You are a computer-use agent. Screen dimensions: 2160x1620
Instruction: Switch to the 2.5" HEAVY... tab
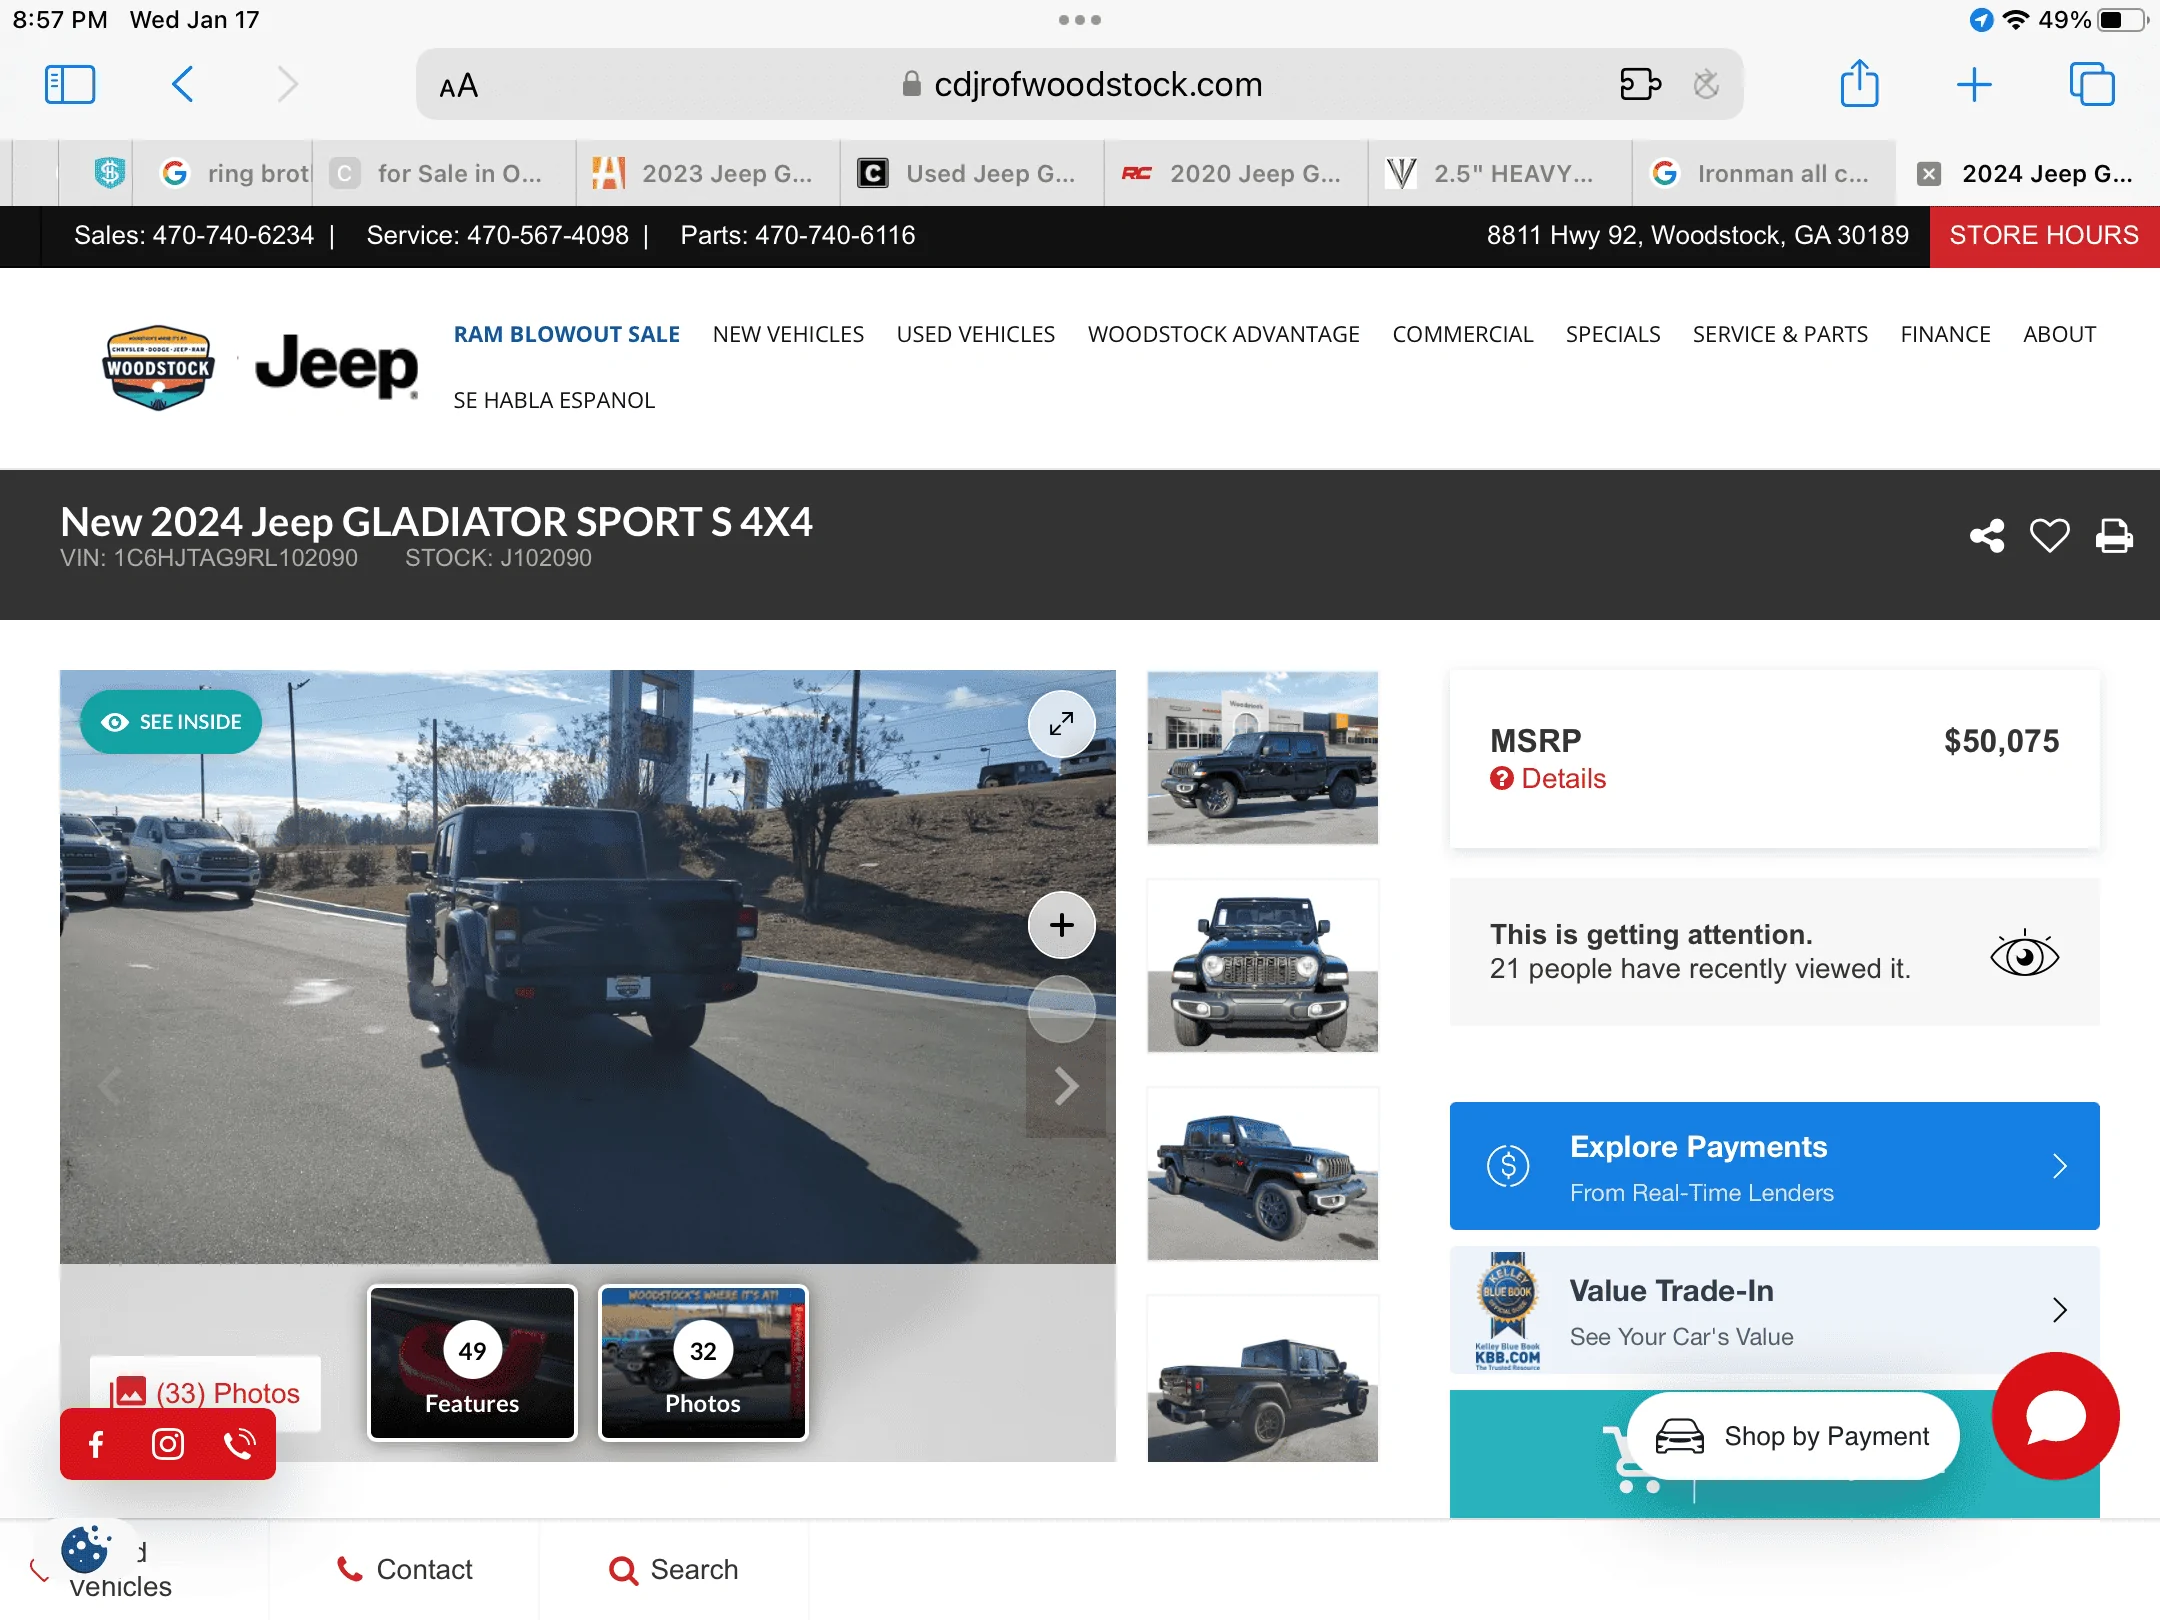click(x=1500, y=174)
